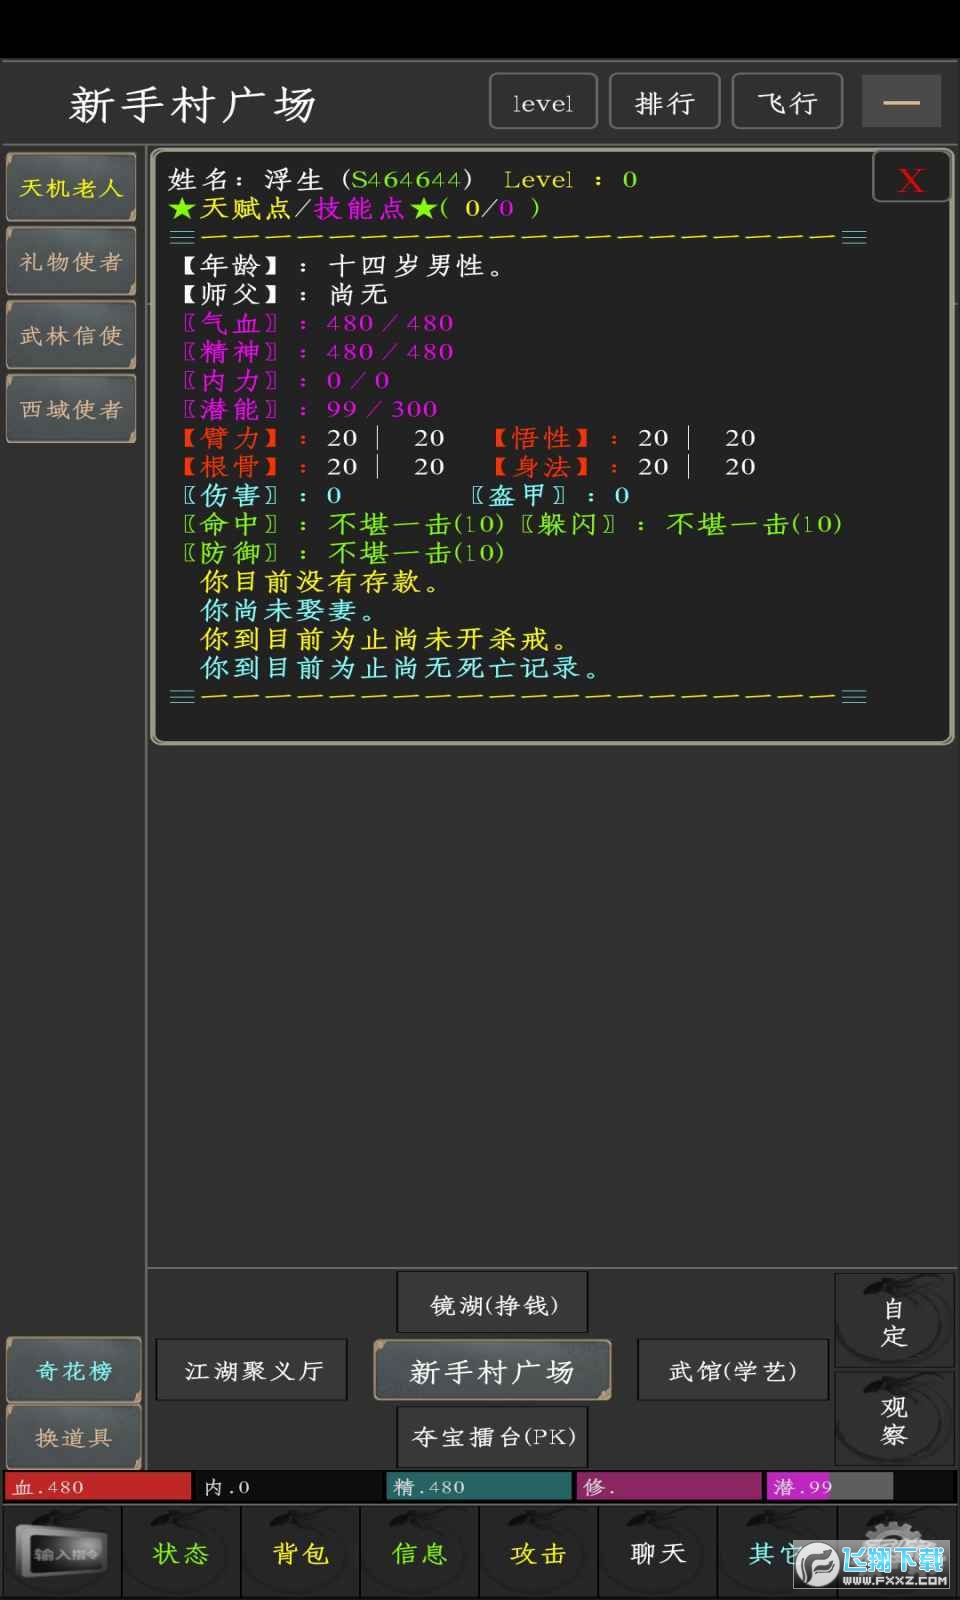The image size is (960, 1600).
Task: Go to 镜湖(挣钱) location
Action: pos(492,1304)
